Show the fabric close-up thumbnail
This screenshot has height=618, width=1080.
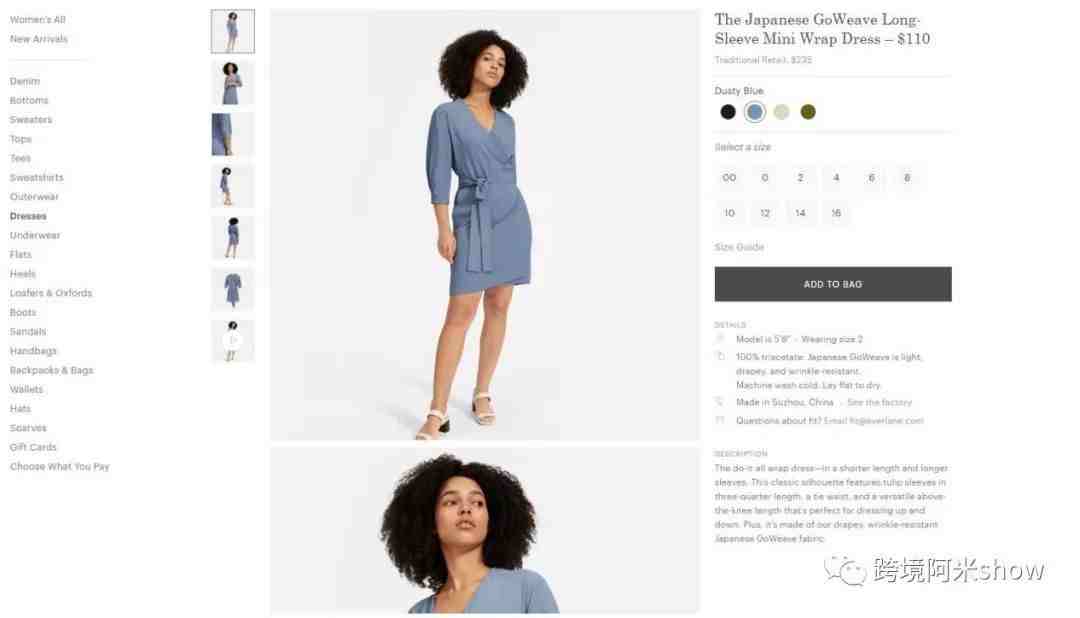point(233,134)
